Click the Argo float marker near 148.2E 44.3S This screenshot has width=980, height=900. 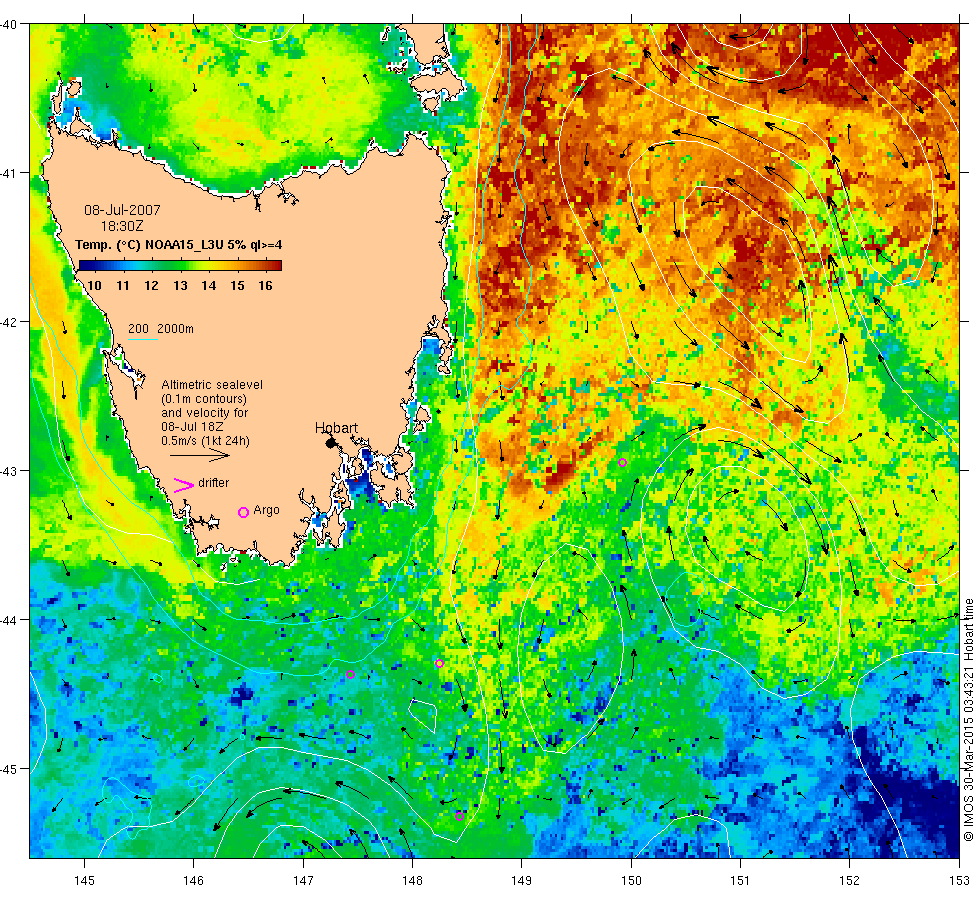coord(439,664)
